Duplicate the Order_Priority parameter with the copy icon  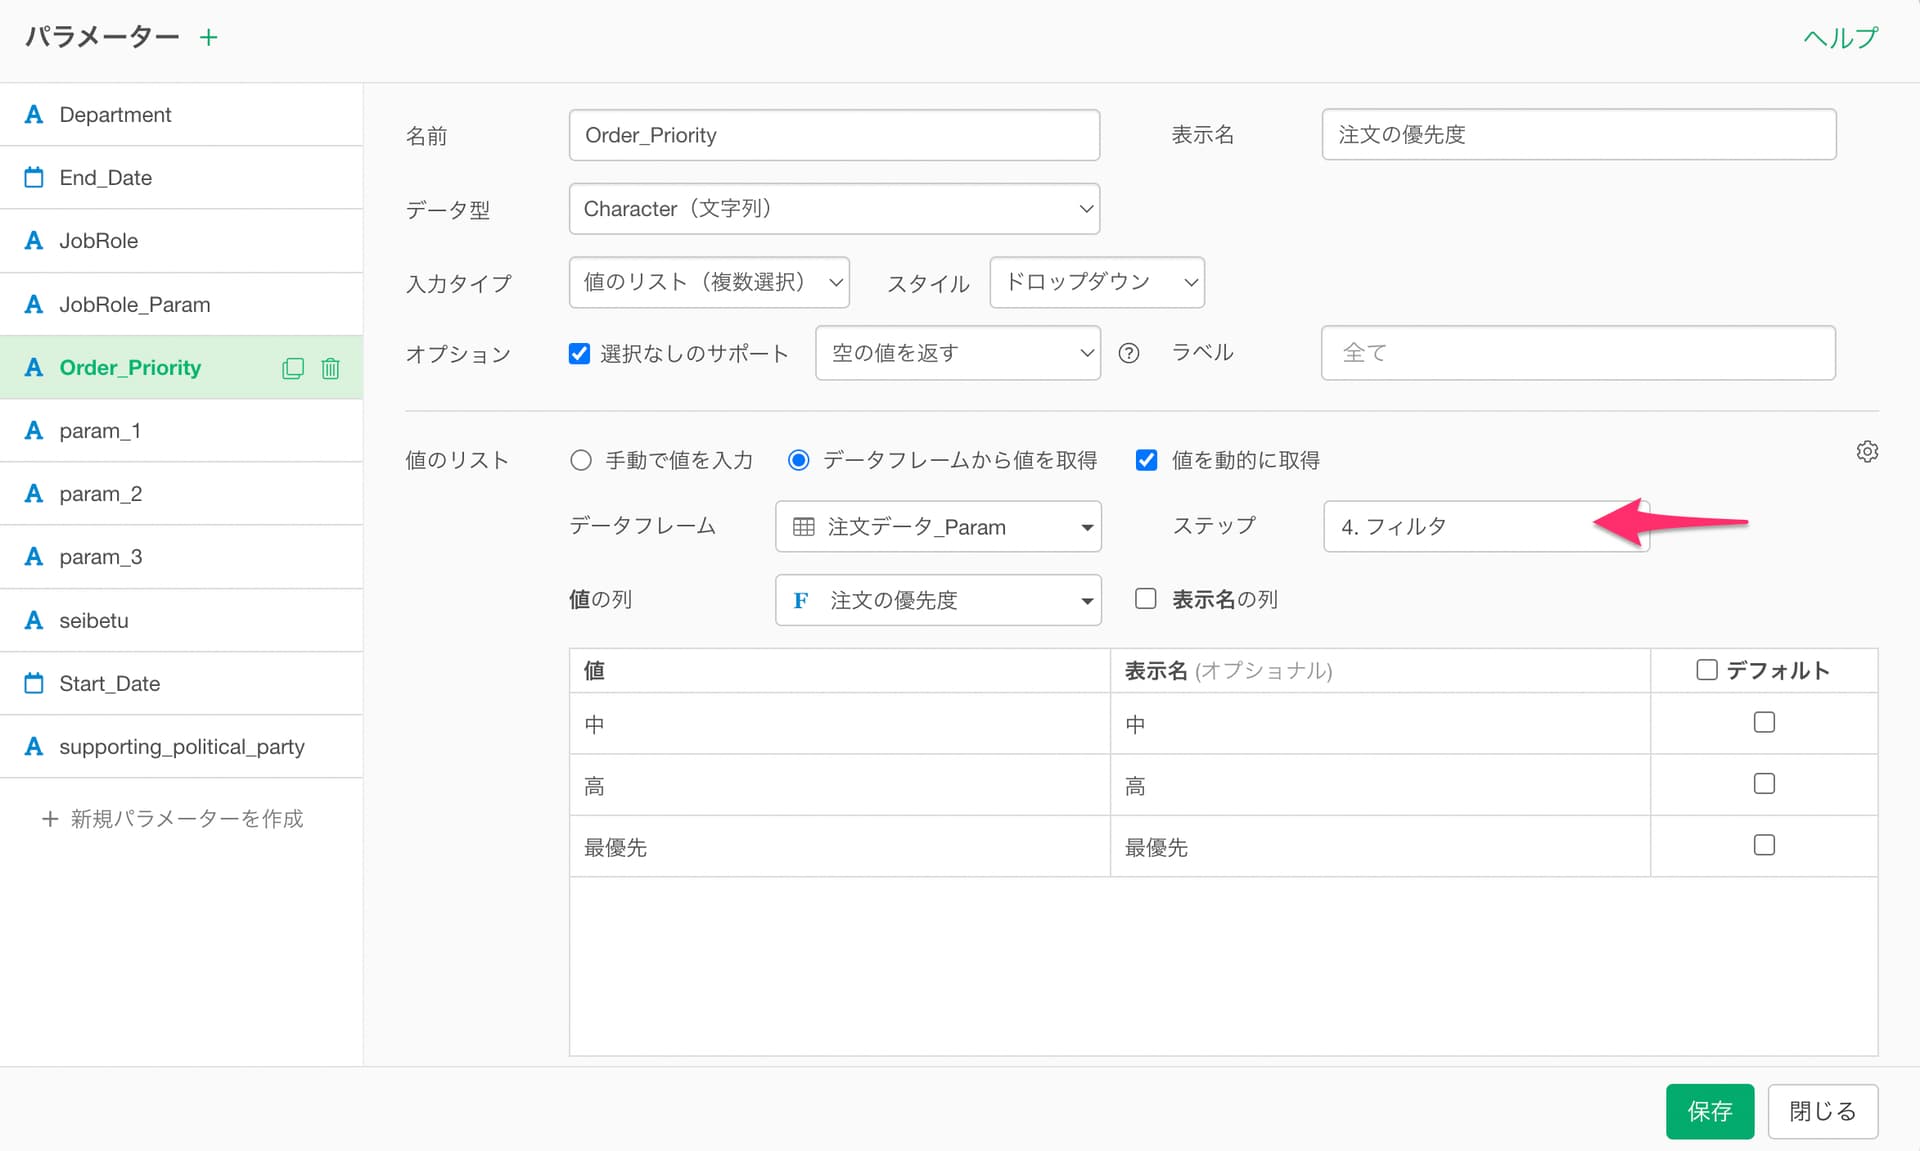(x=292, y=368)
